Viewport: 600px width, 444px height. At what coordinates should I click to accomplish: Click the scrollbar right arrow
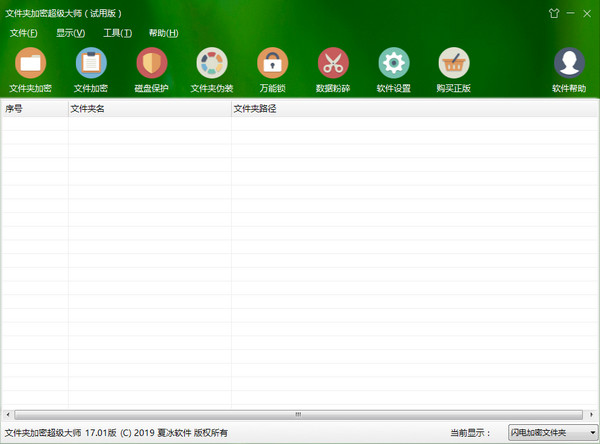(x=592, y=414)
